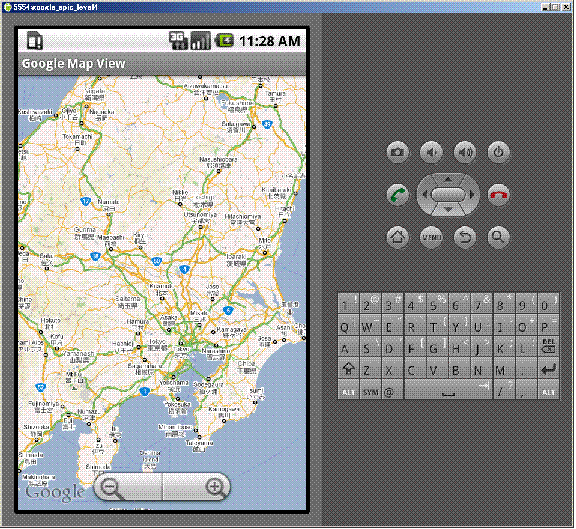Click the green call phone button

pos(397,195)
